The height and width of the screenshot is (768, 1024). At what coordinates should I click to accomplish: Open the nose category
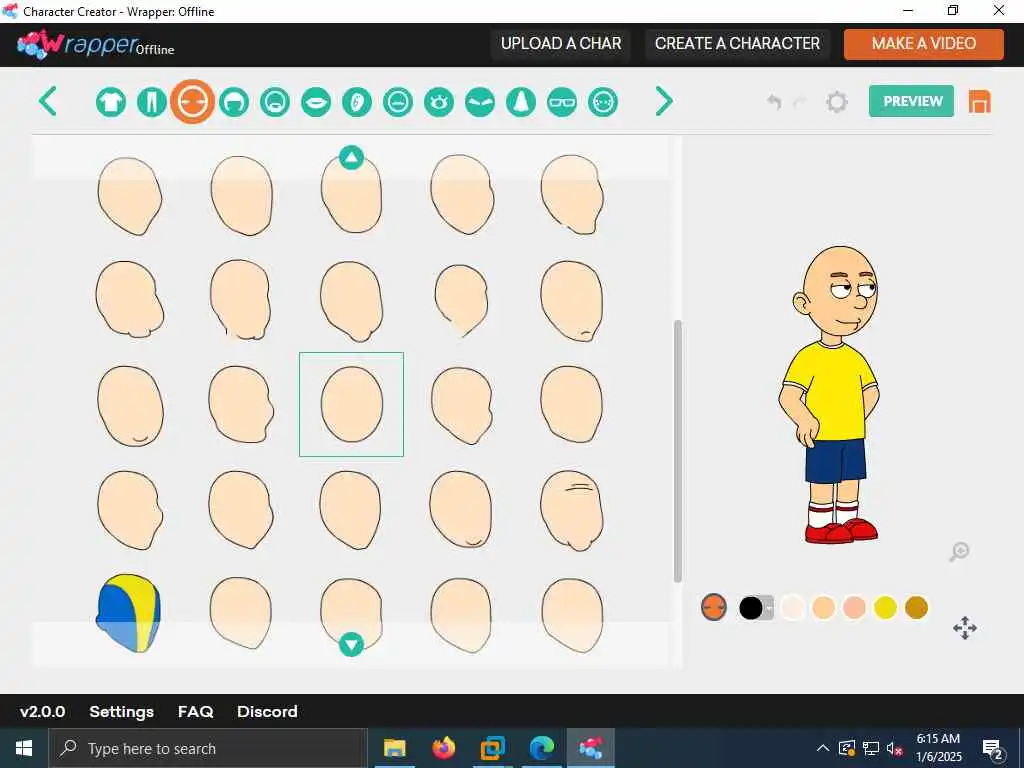click(521, 103)
